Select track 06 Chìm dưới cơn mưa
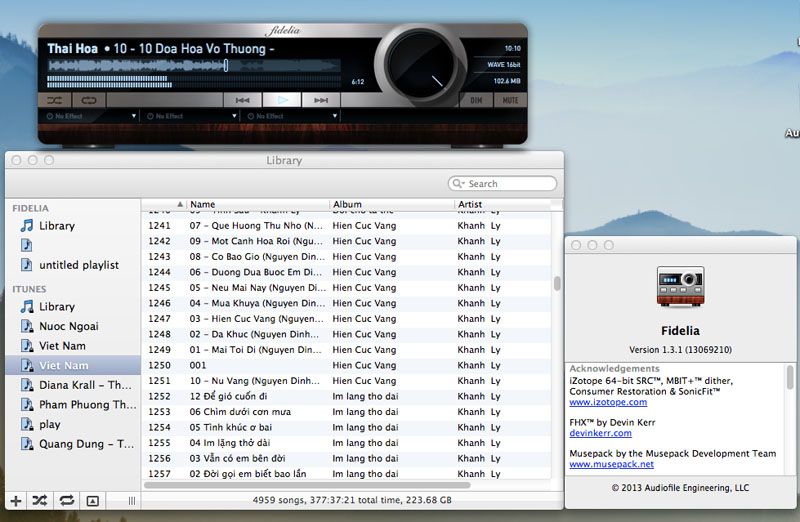Screen dimensions: 800x522 click(x=346, y=412)
